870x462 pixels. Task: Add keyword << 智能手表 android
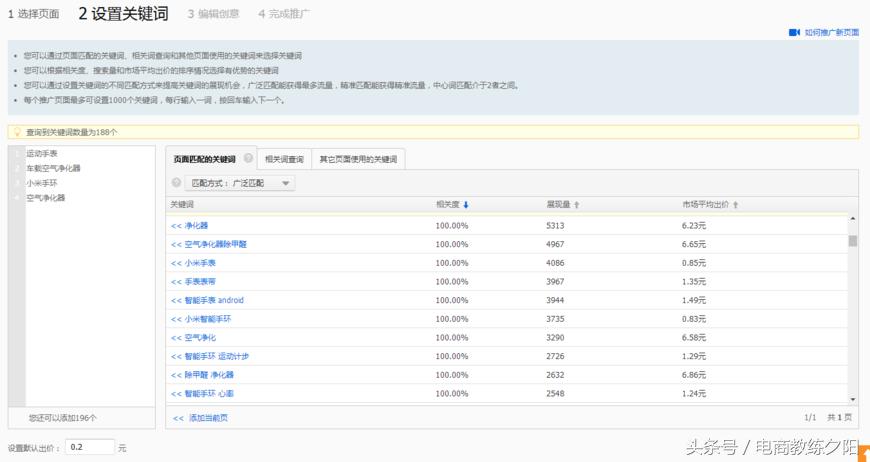pyautogui.click(x=207, y=300)
